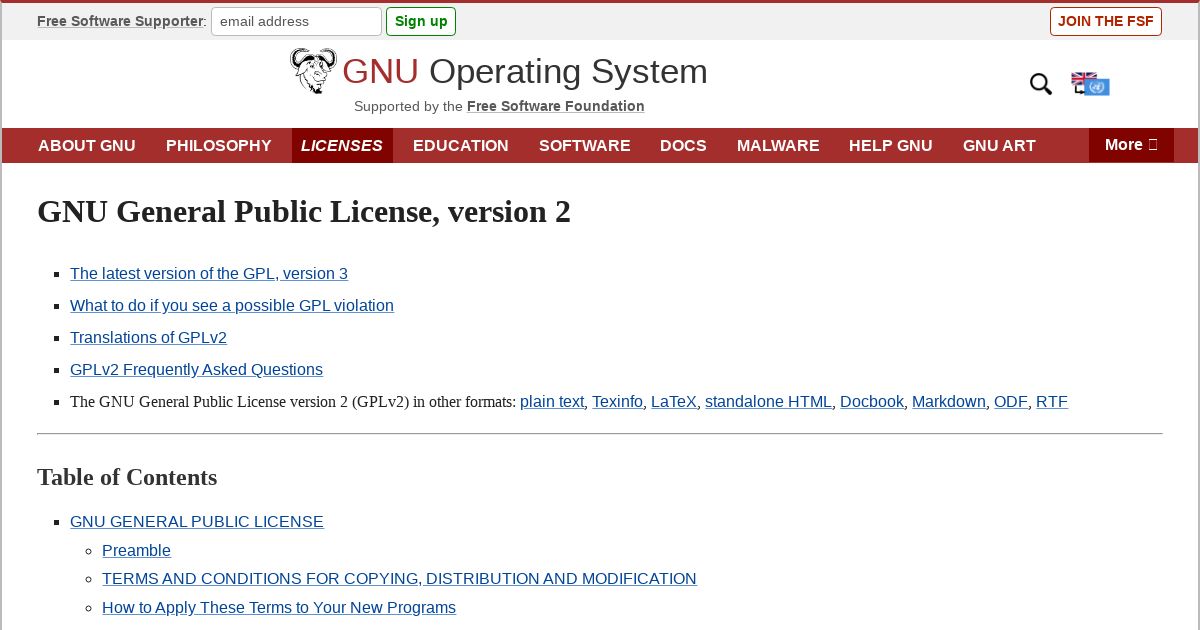Open the latest GPL version 3 link
Image resolution: width=1200 pixels, height=630 pixels.
point(209,273)
